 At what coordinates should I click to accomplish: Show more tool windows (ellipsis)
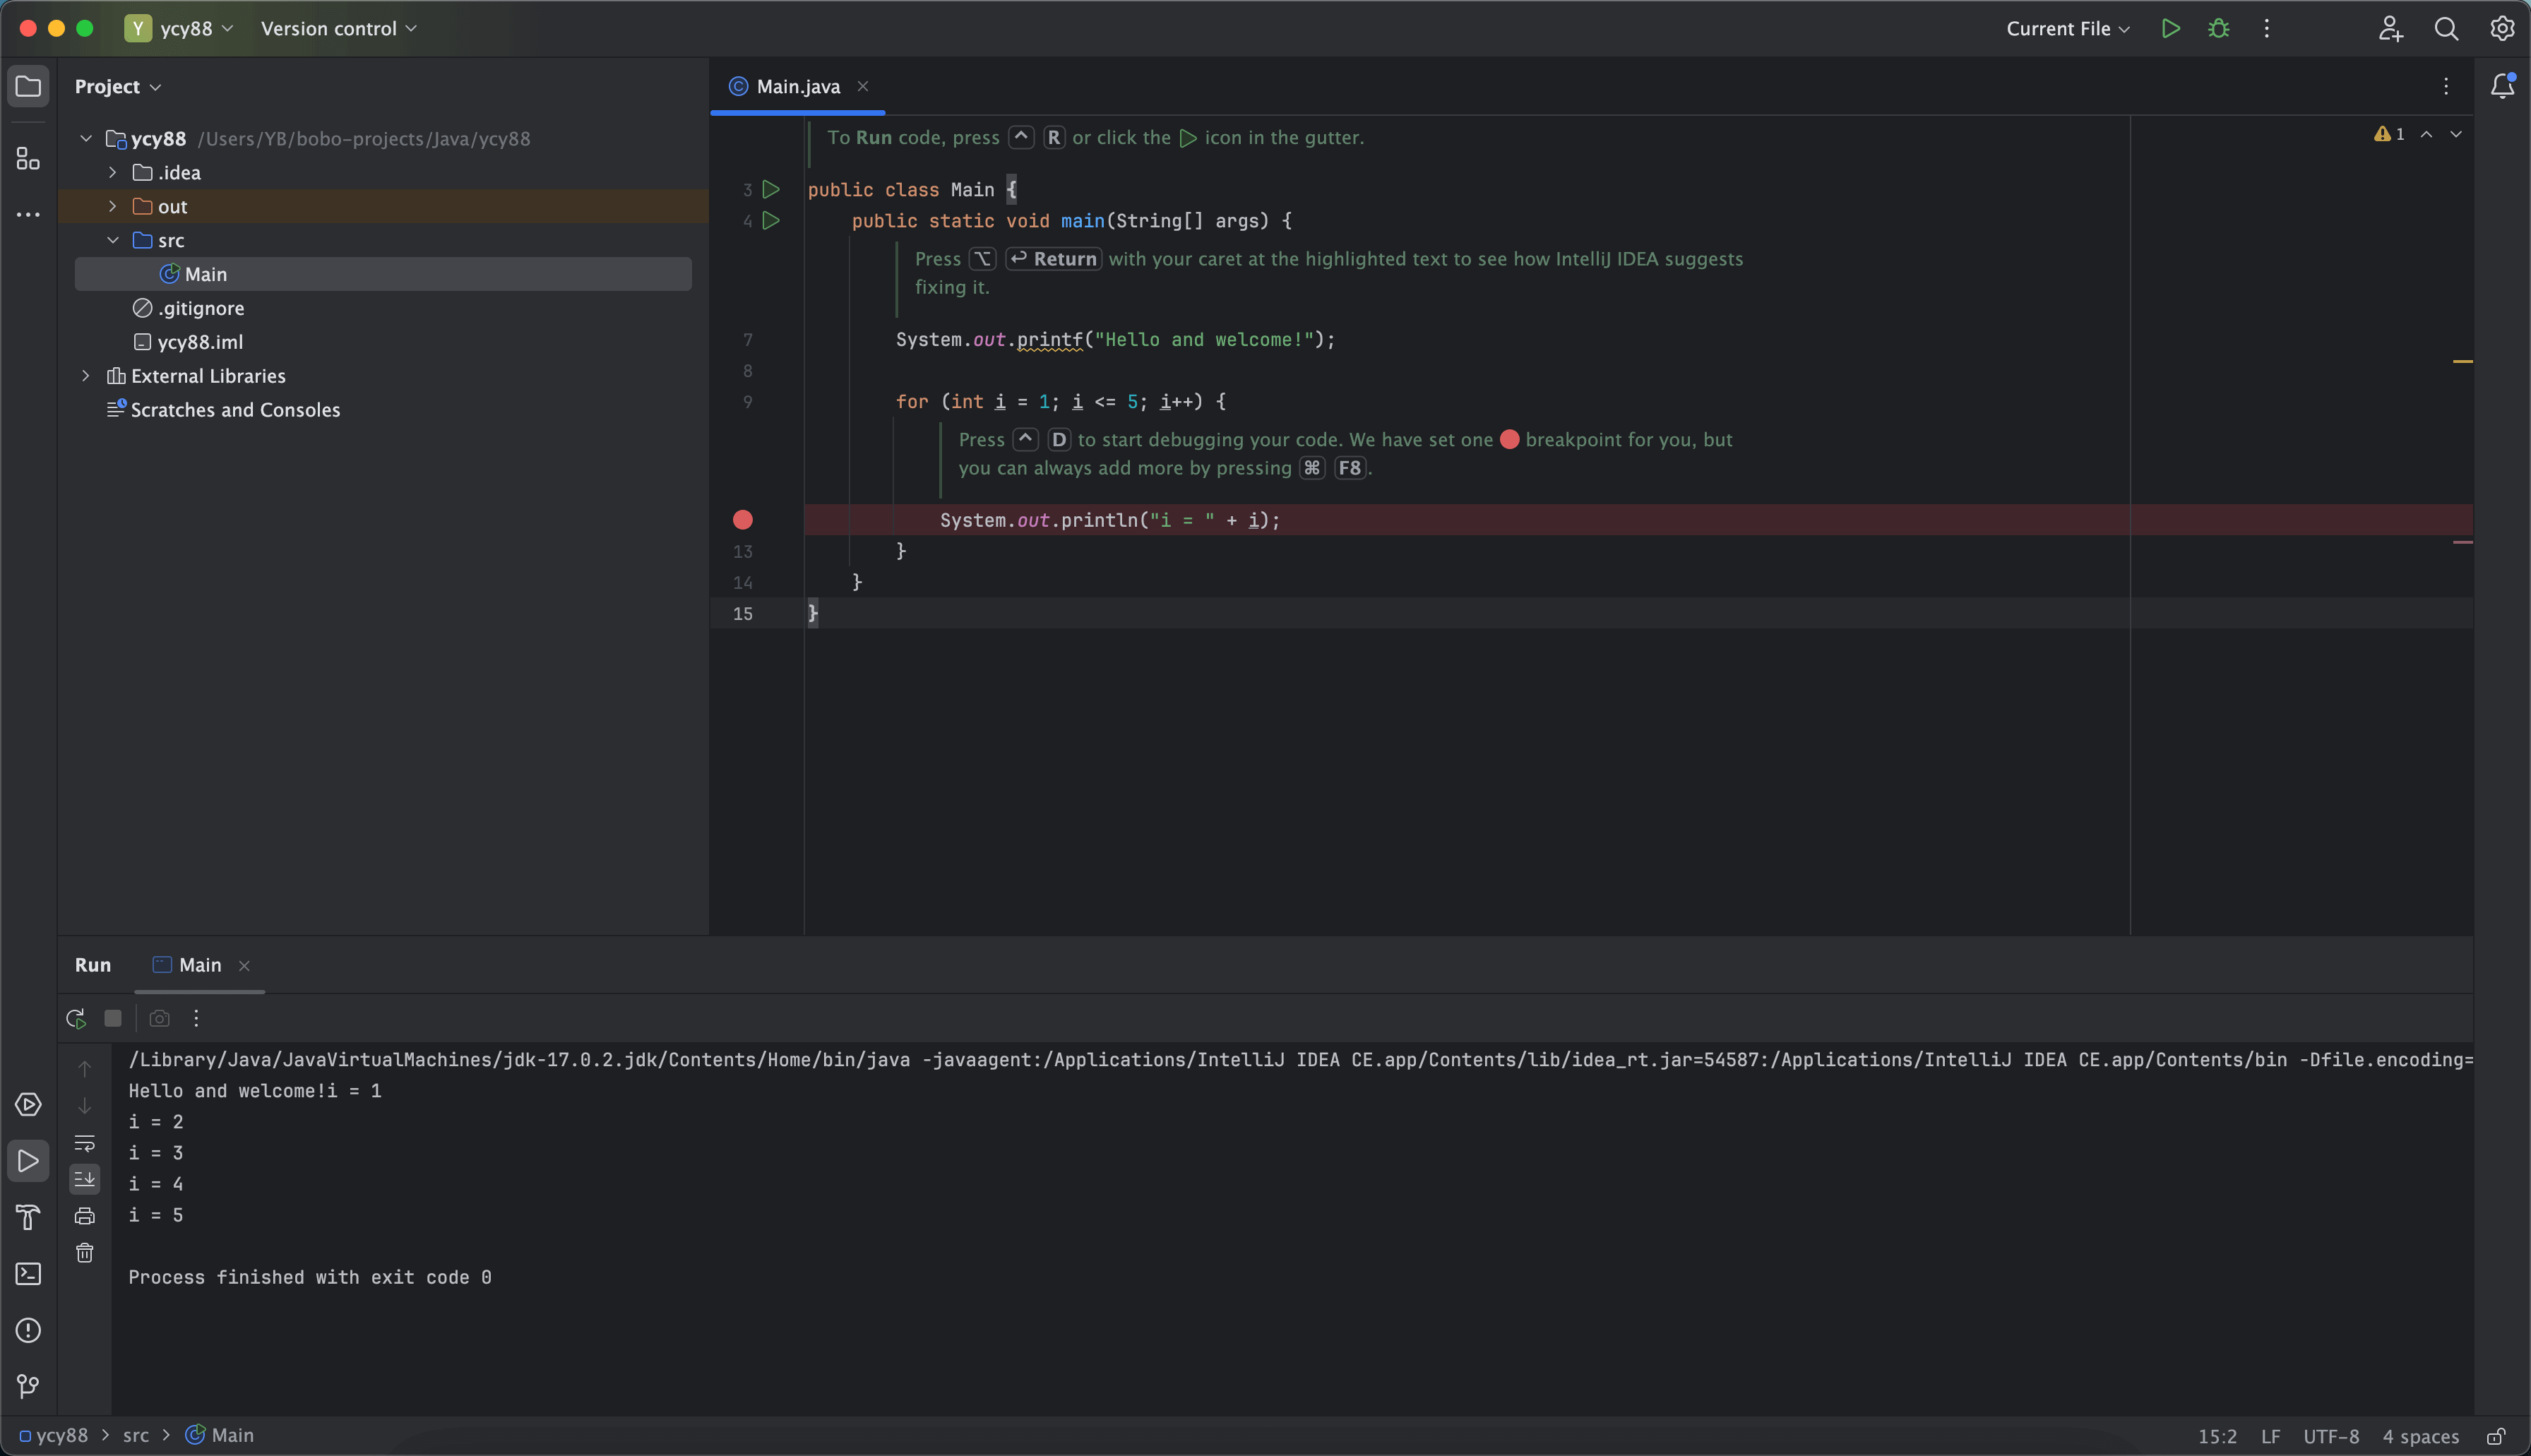click(28, 214)
